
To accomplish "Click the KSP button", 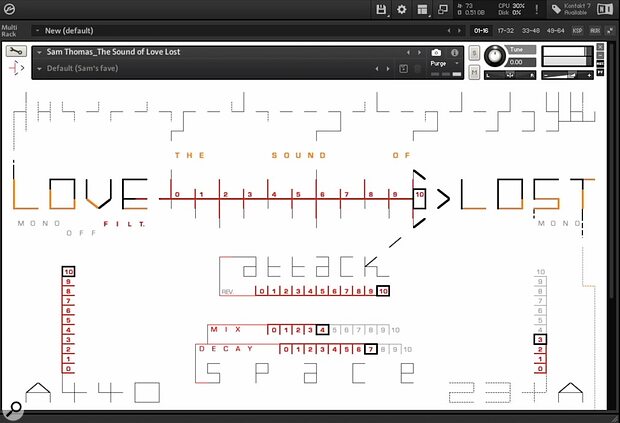I will (577, 31).
